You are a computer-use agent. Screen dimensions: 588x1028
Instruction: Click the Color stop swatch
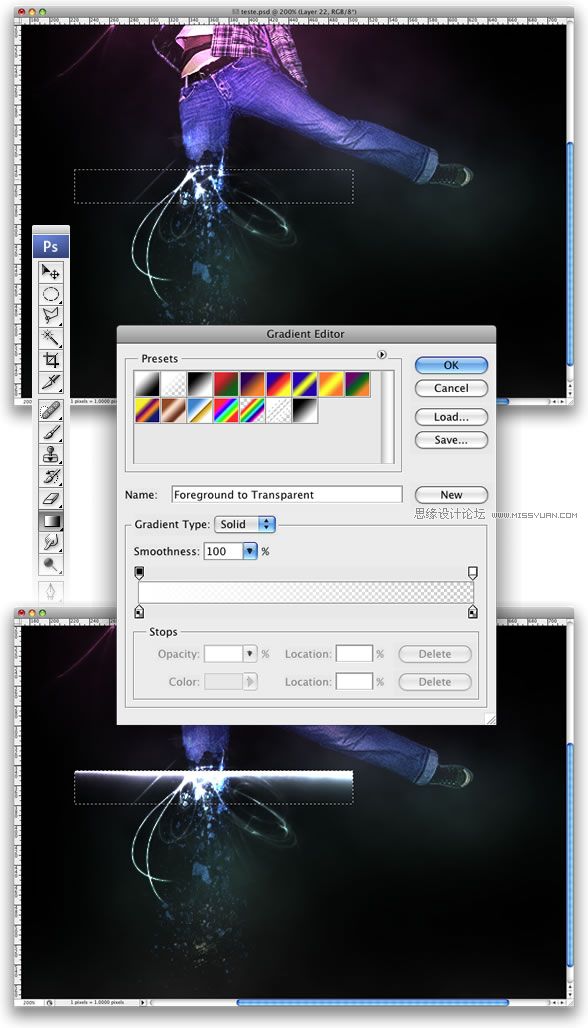[224, 682]
